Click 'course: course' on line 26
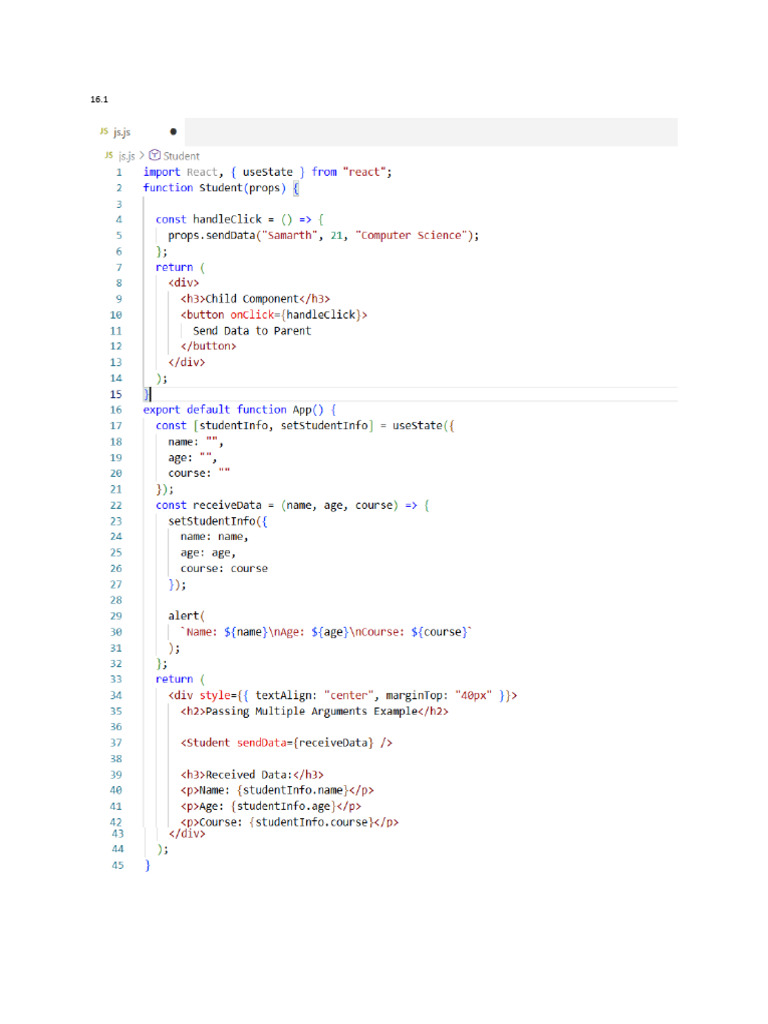The height and width of the screenshot is (1024, 768). point(224,569)
